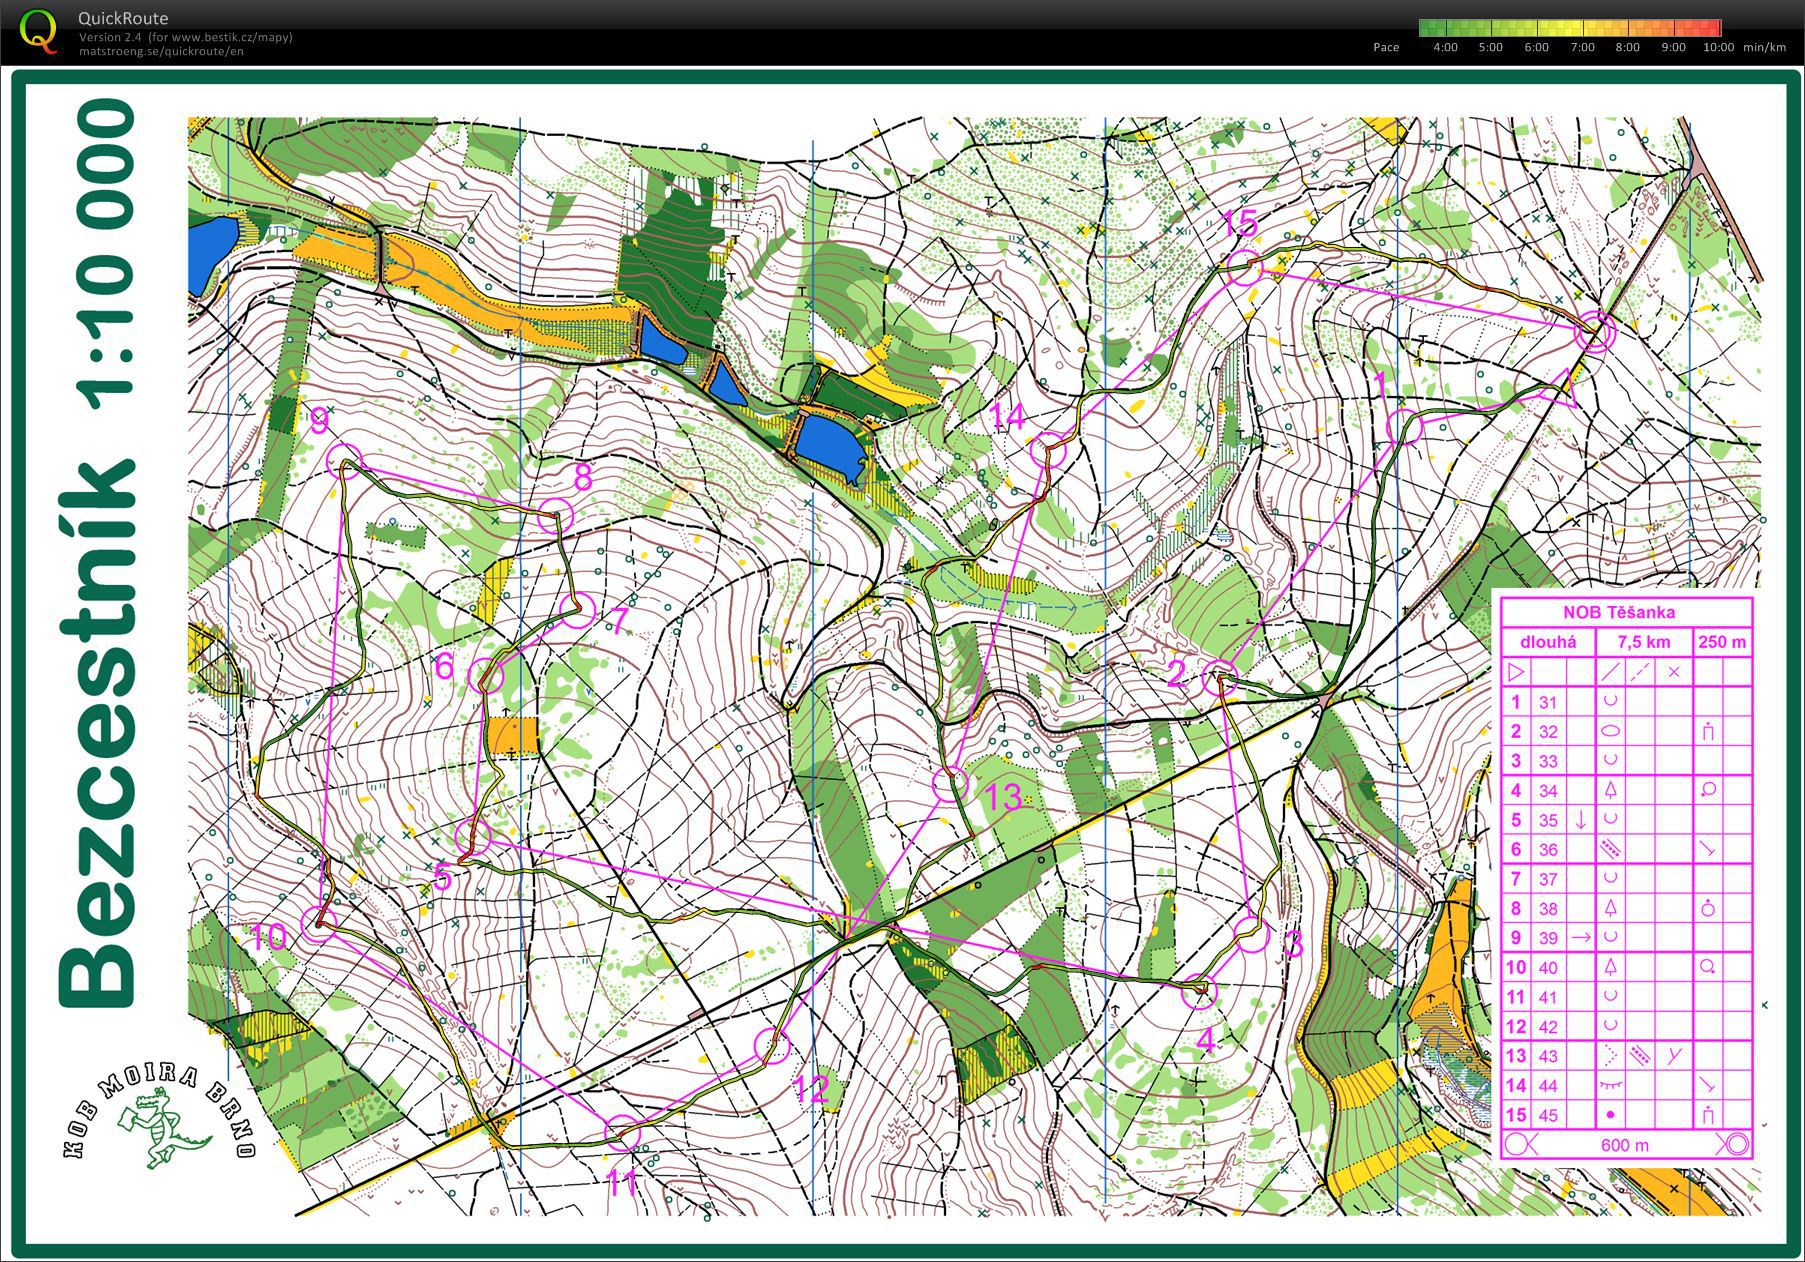Screen dimensions: 1805x1262
Task: Select control circle 9 on the course
Action: tap(345, 461)
